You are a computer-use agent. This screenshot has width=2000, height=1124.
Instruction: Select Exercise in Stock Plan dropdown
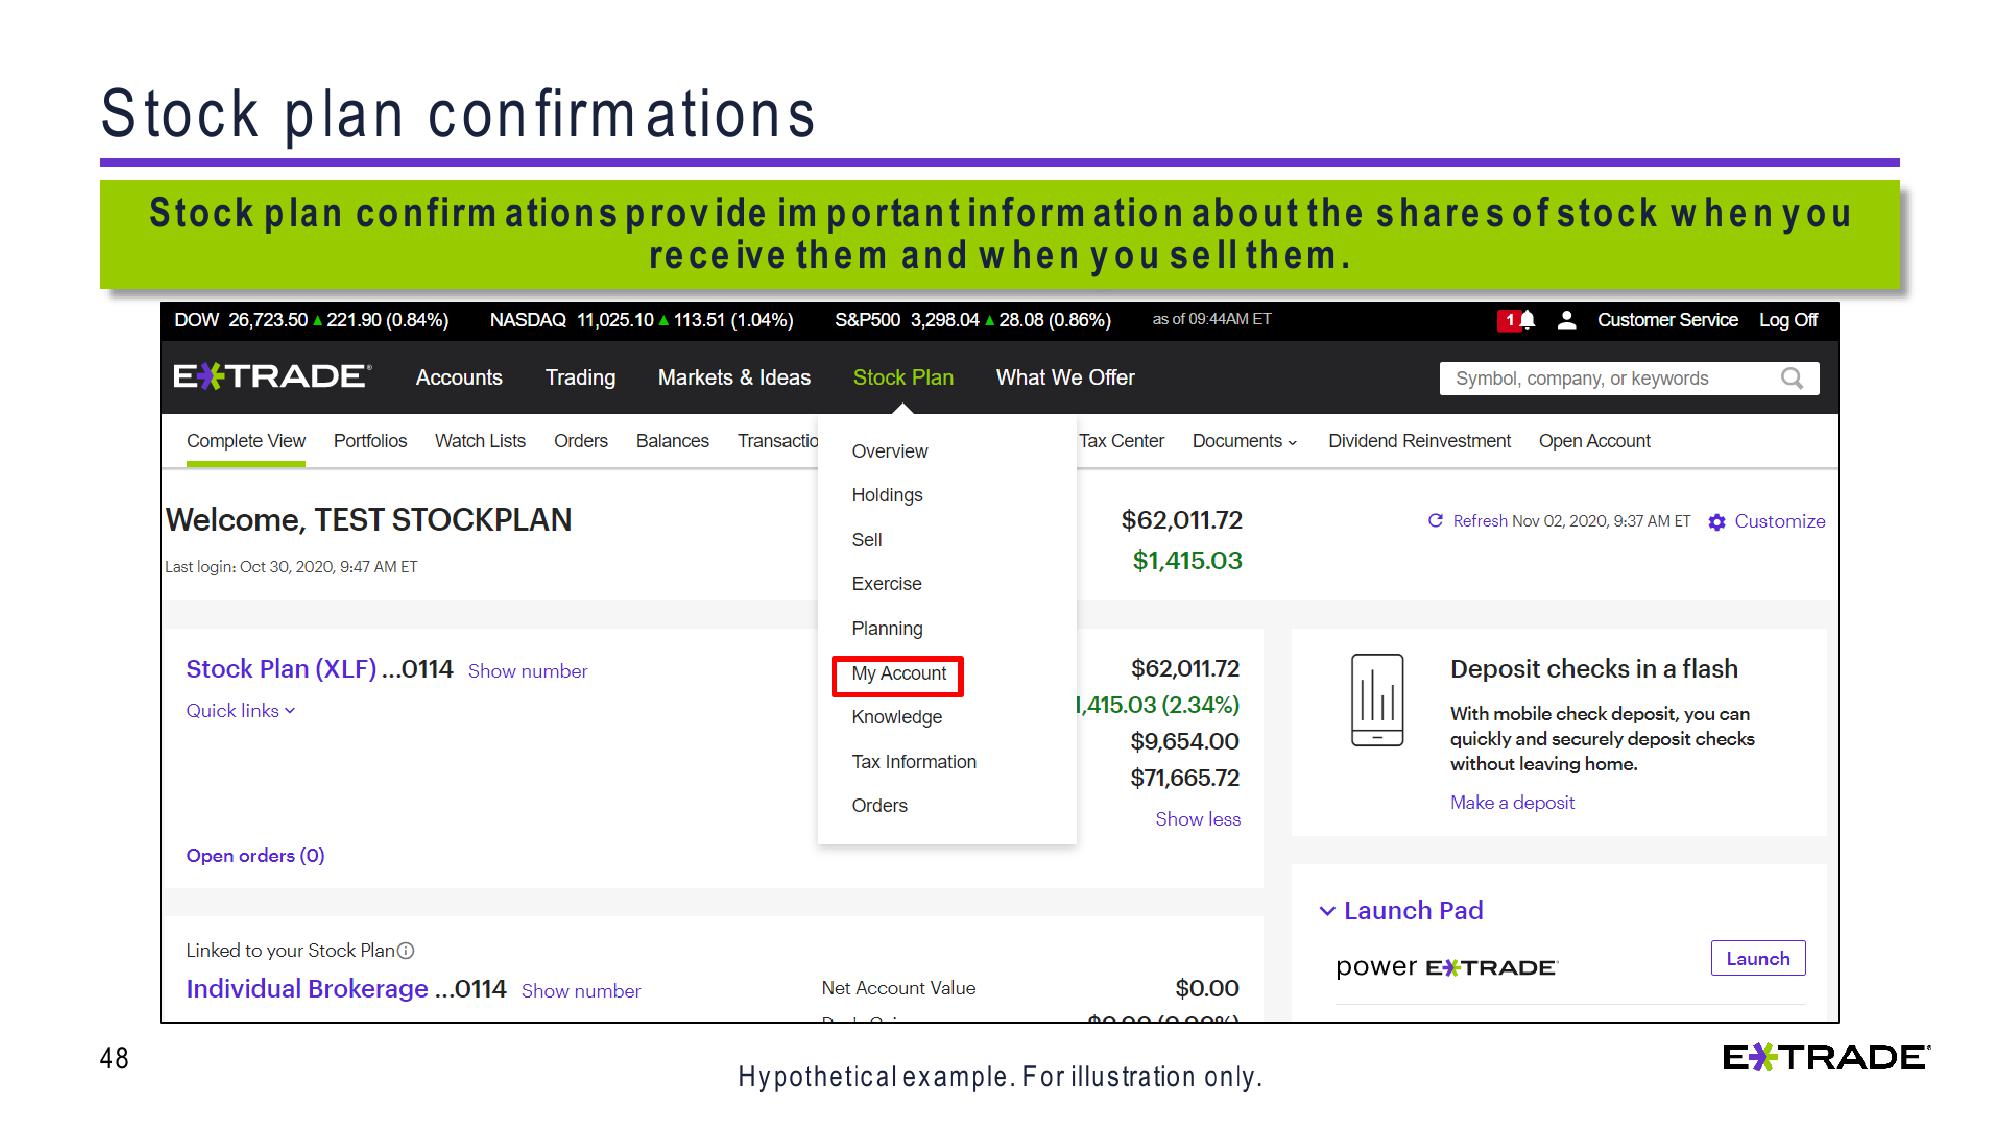click(x=886, y=584)
